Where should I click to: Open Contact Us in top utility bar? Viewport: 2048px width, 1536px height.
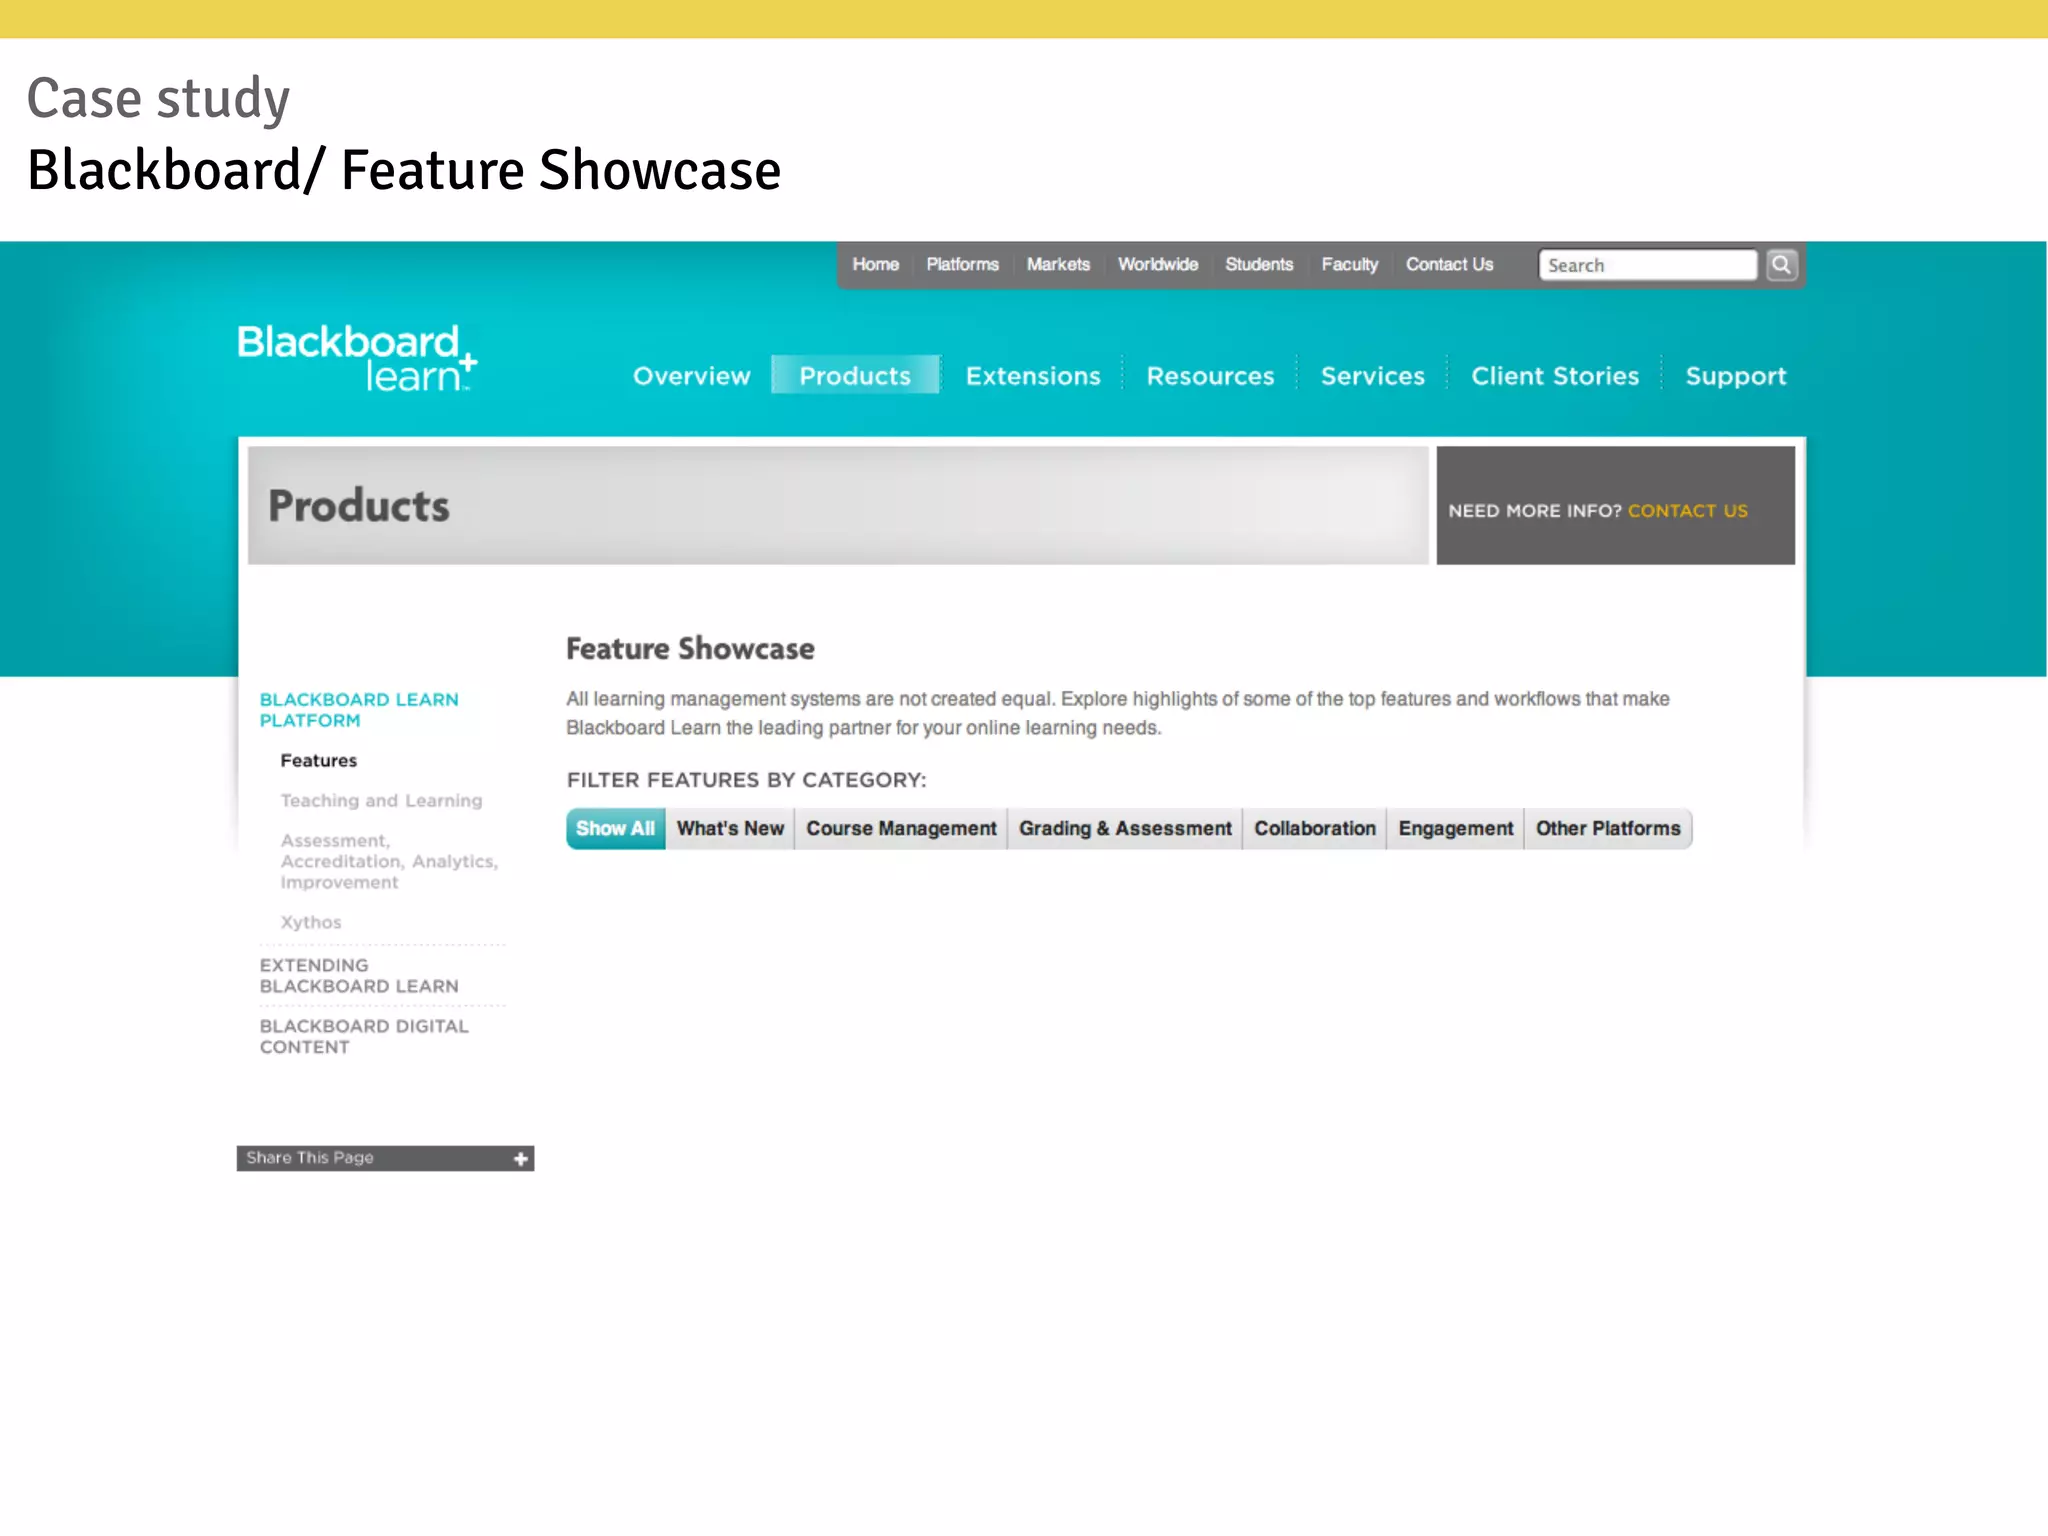(1449, 264)
